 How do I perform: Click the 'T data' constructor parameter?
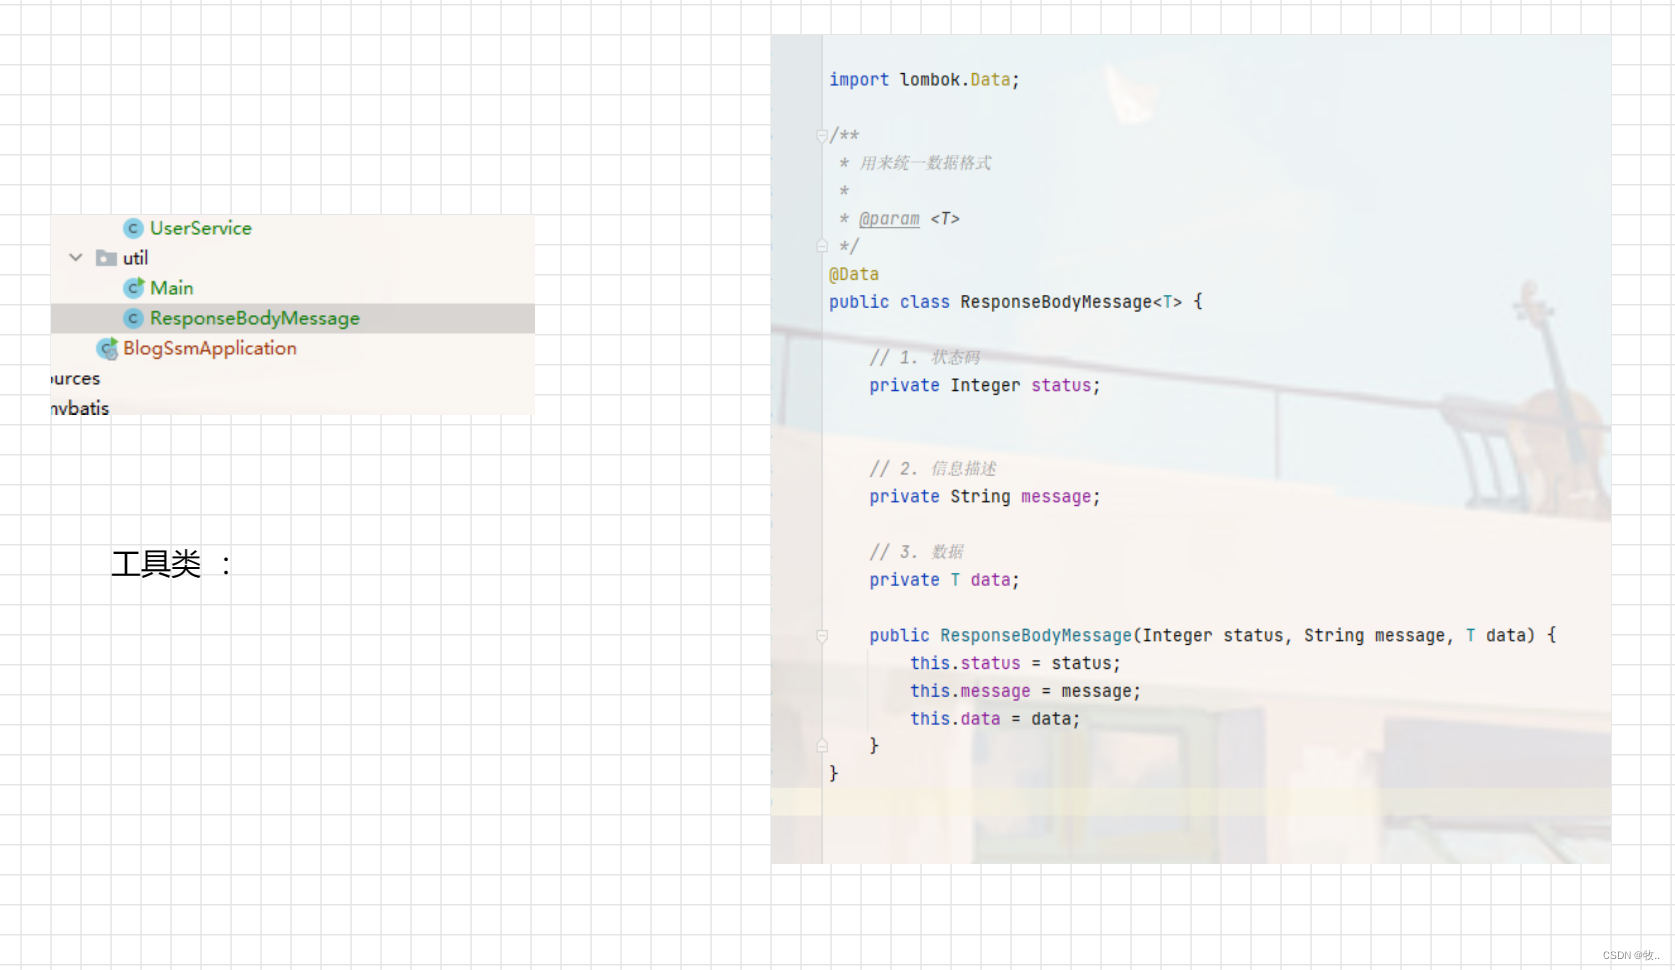click(1495, 635)
